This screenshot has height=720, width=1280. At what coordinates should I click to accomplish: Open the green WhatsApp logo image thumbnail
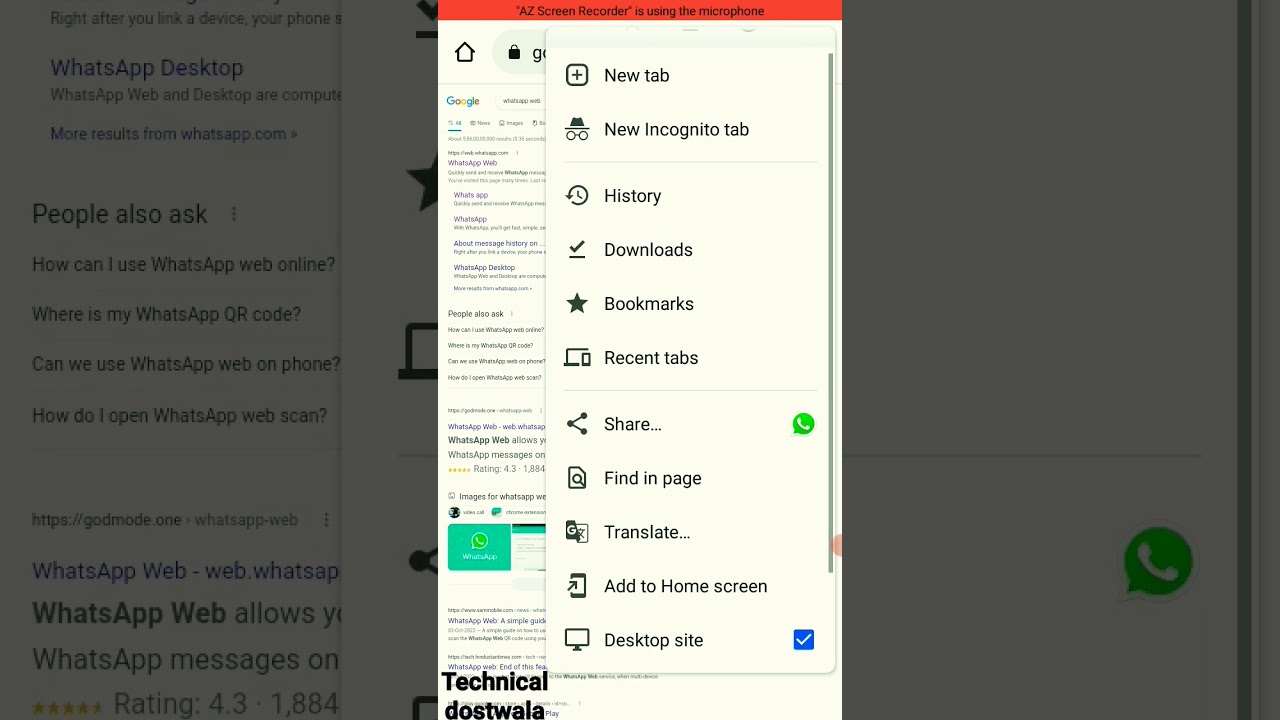479,547
